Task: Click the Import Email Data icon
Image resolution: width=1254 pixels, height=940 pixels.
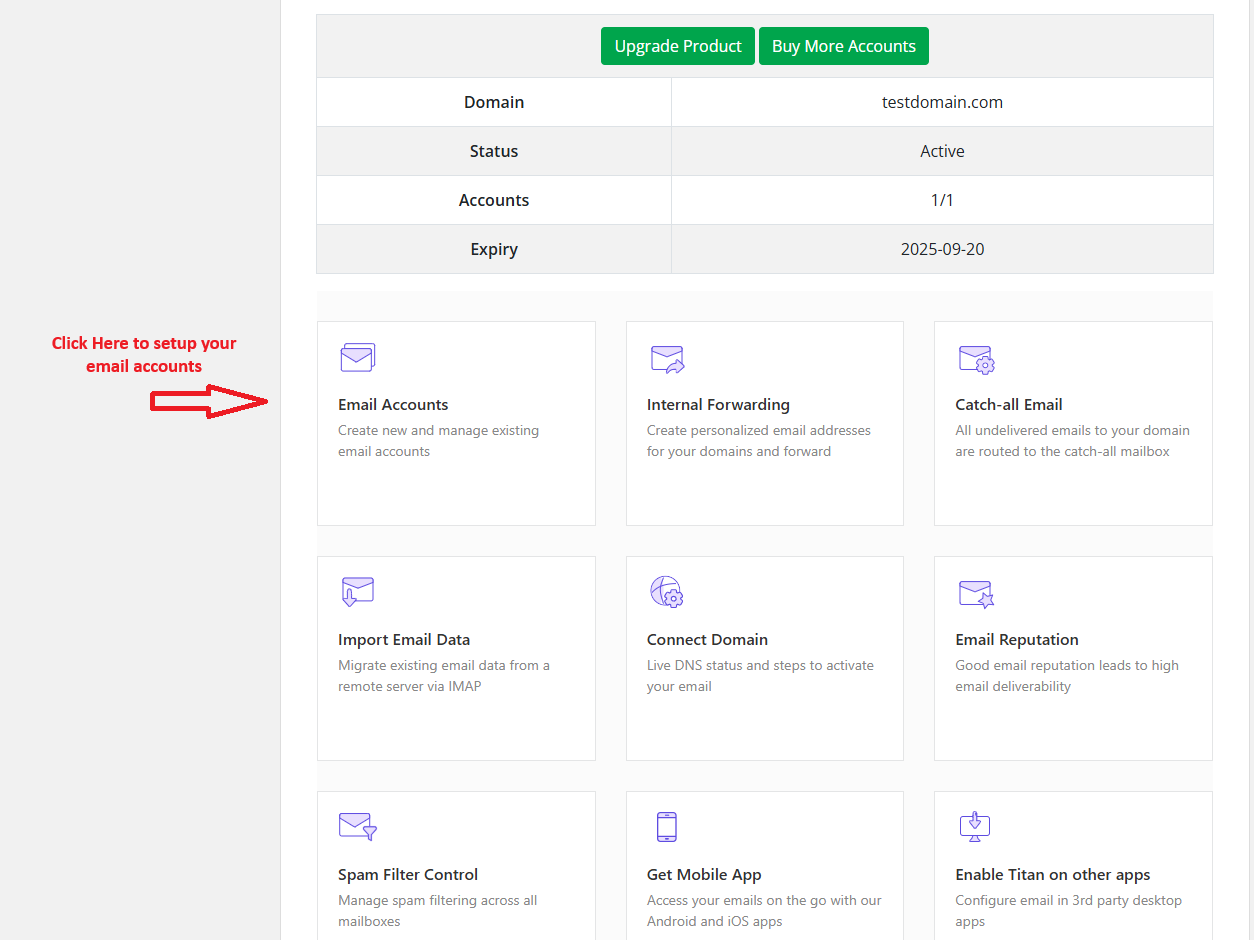Action: 357,592
